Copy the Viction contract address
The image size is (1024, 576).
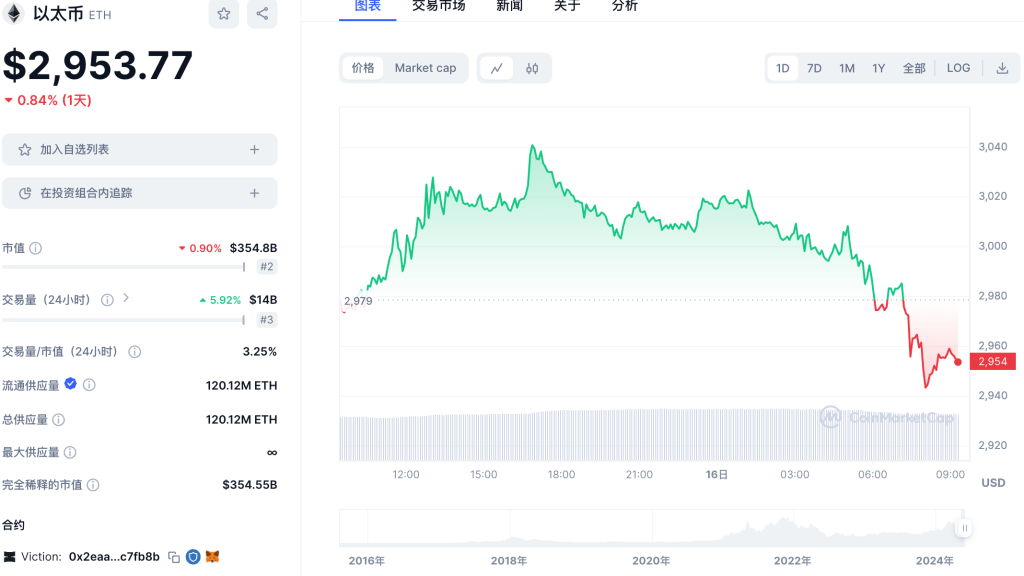click(x=174, y=556)
